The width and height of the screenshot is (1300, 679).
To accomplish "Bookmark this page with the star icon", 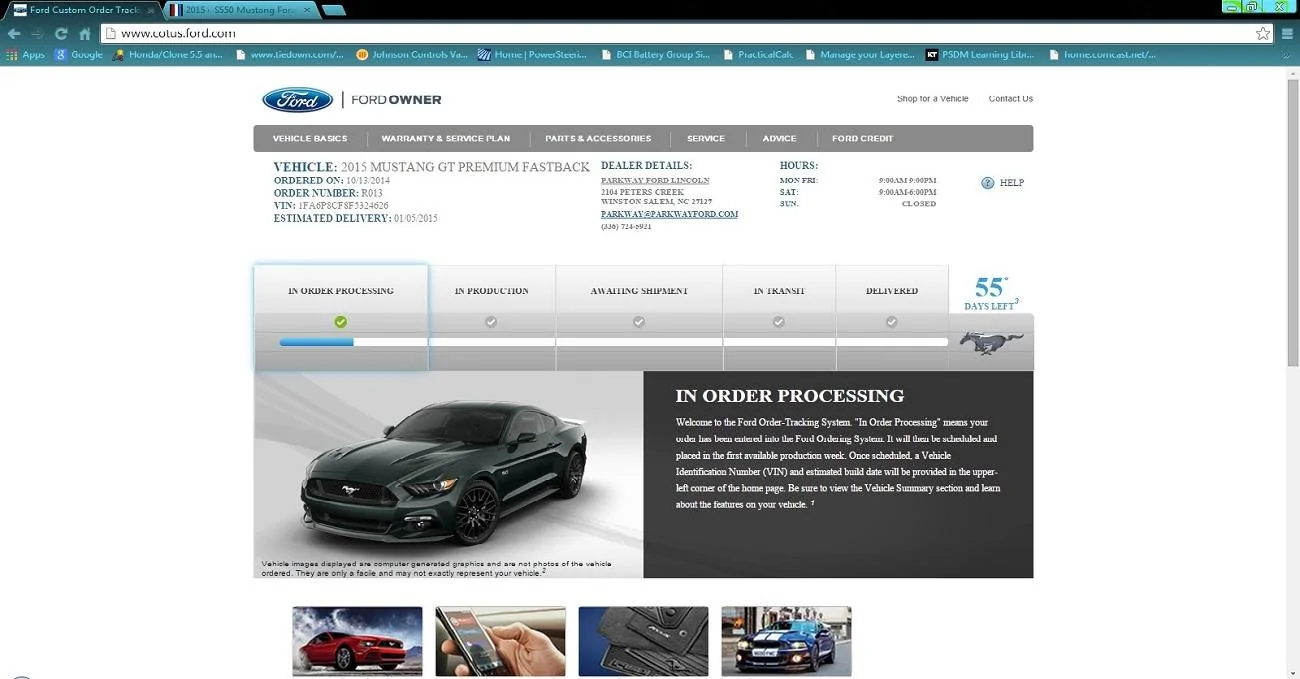I will [1263, 33].
